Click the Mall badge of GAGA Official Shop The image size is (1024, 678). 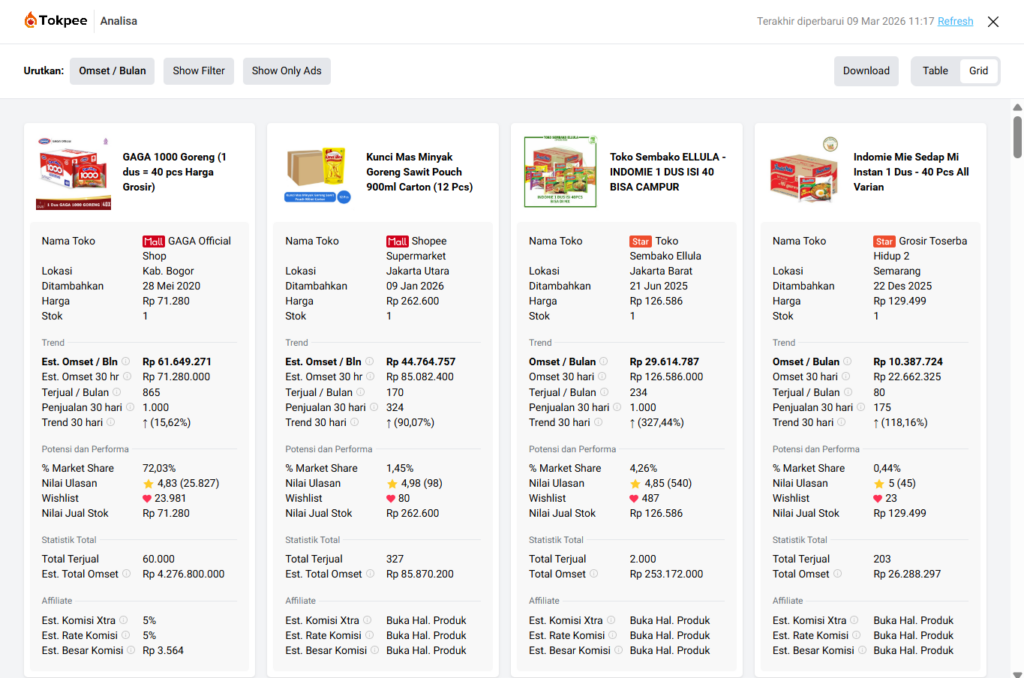pyautogui.click(x=153, y=241)
